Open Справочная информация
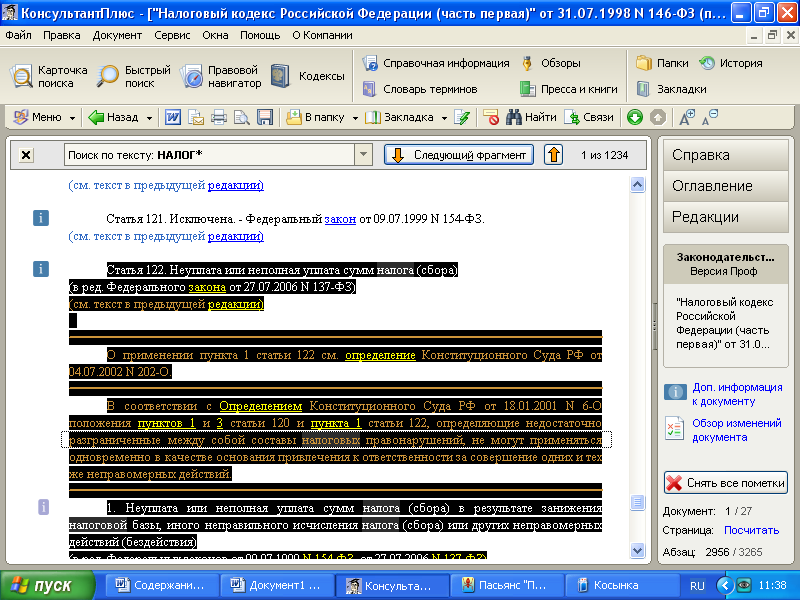 coord(436,63)
